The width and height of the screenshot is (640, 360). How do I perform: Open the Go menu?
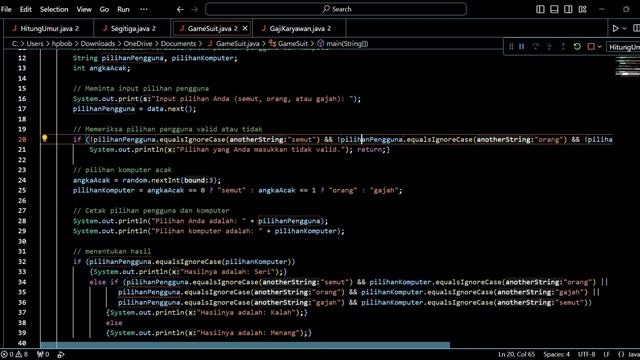point(104,9)
